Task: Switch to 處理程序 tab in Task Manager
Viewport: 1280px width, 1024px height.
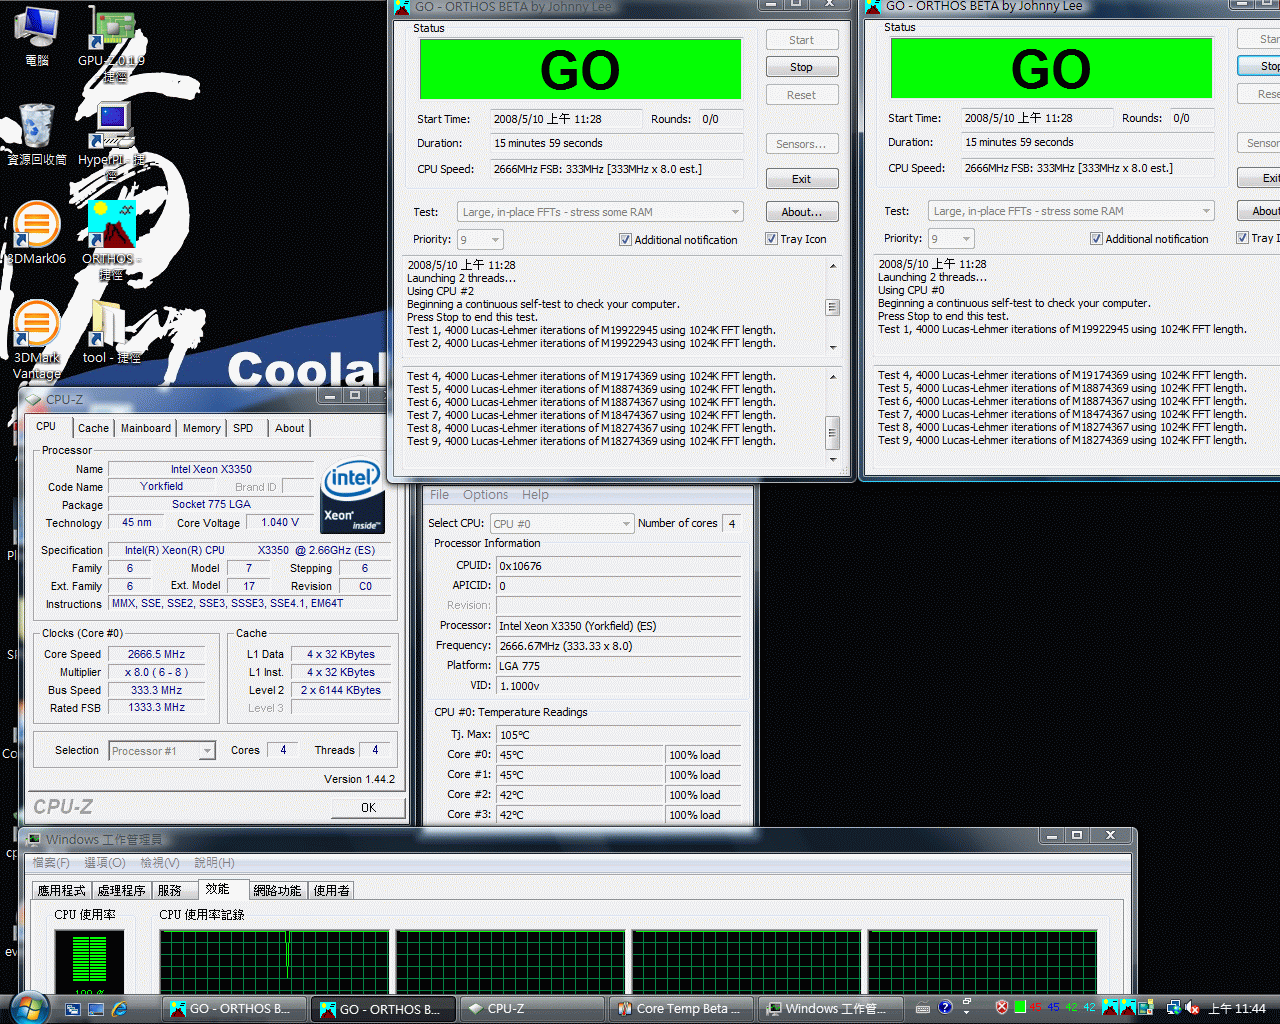Action: pos(121,890)
